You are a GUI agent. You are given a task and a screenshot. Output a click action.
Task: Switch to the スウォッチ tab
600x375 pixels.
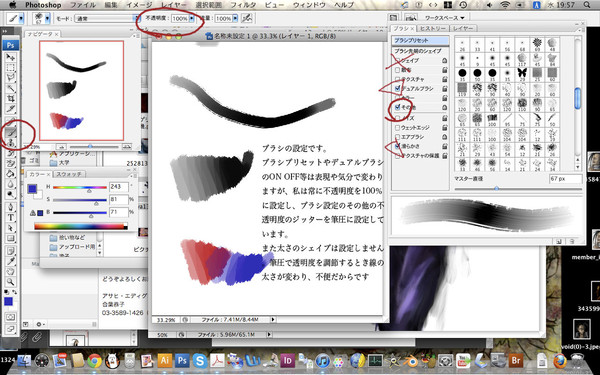pyautogui.click(x=69, y=174)
